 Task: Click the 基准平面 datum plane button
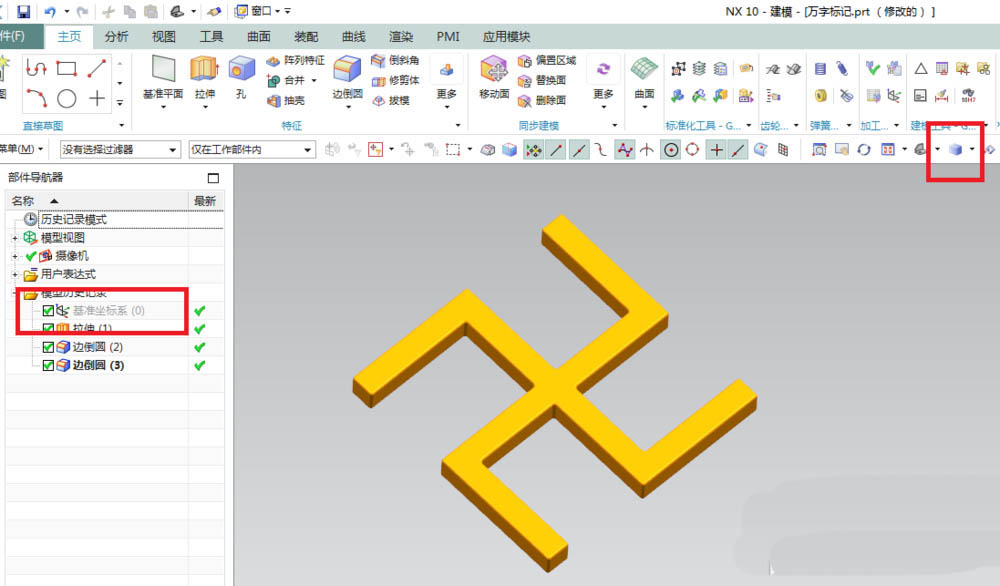(163, 82)
